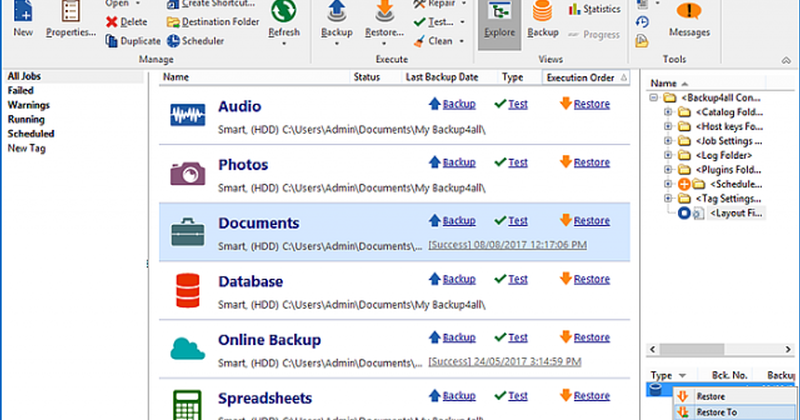Select the Job Settings tree folder
Screen dimensions: 800x420
729,141
